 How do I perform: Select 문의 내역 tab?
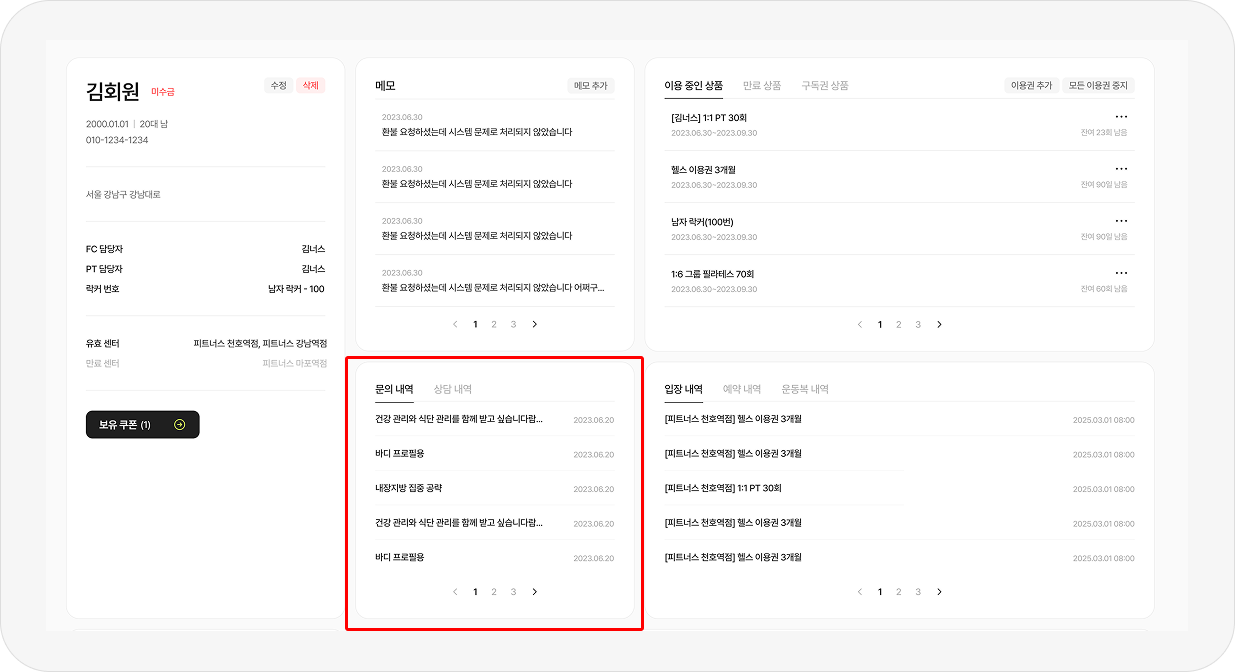pos(394,389)
